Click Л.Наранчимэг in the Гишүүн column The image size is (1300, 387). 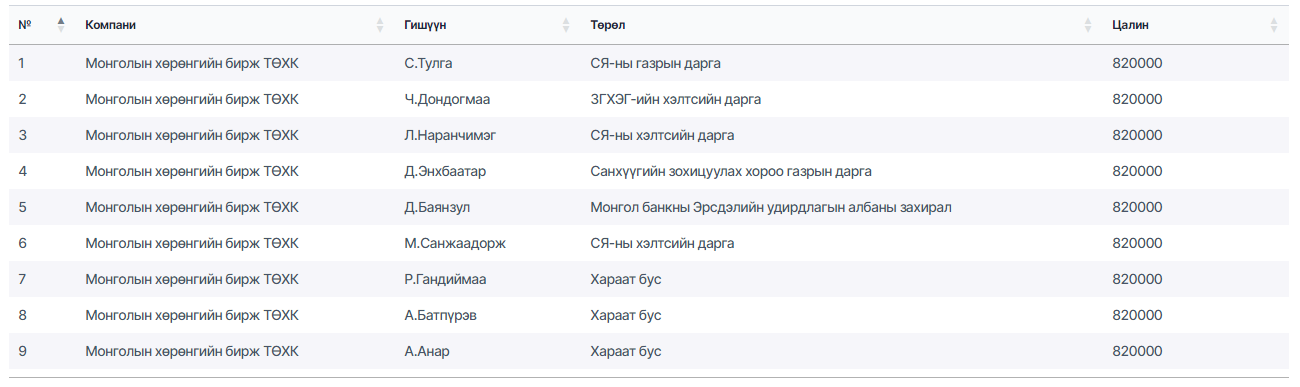tap(450, 135)
